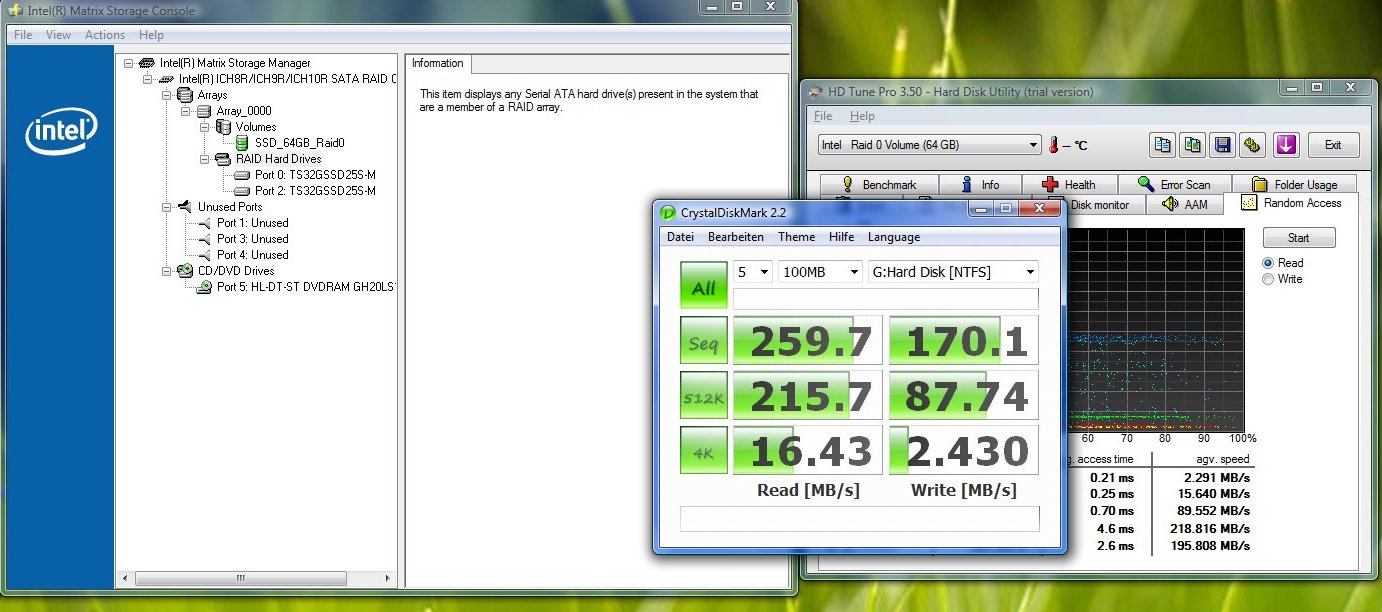This screenshot has width=1382, height=612.
Task: Click the Arrays node icon in tree
Action: 185,95
